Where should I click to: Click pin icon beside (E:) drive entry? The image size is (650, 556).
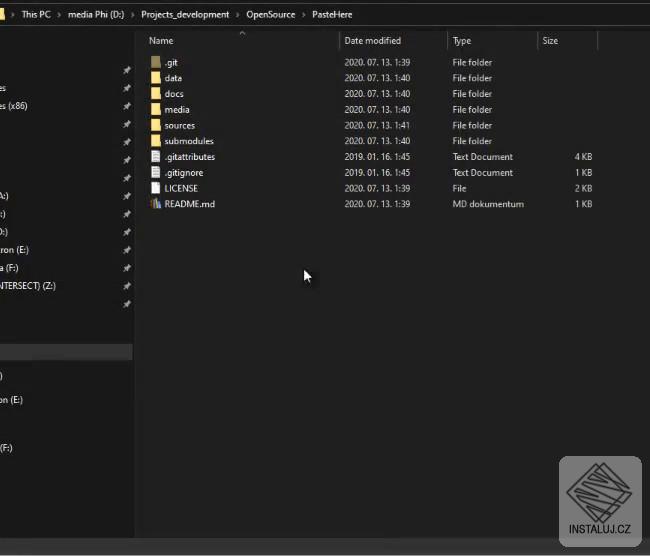pos(127,250)
